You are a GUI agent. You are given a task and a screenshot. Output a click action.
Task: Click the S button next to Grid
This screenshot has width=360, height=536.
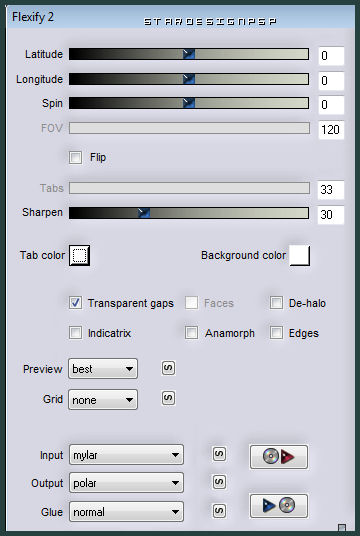point(168,398)
